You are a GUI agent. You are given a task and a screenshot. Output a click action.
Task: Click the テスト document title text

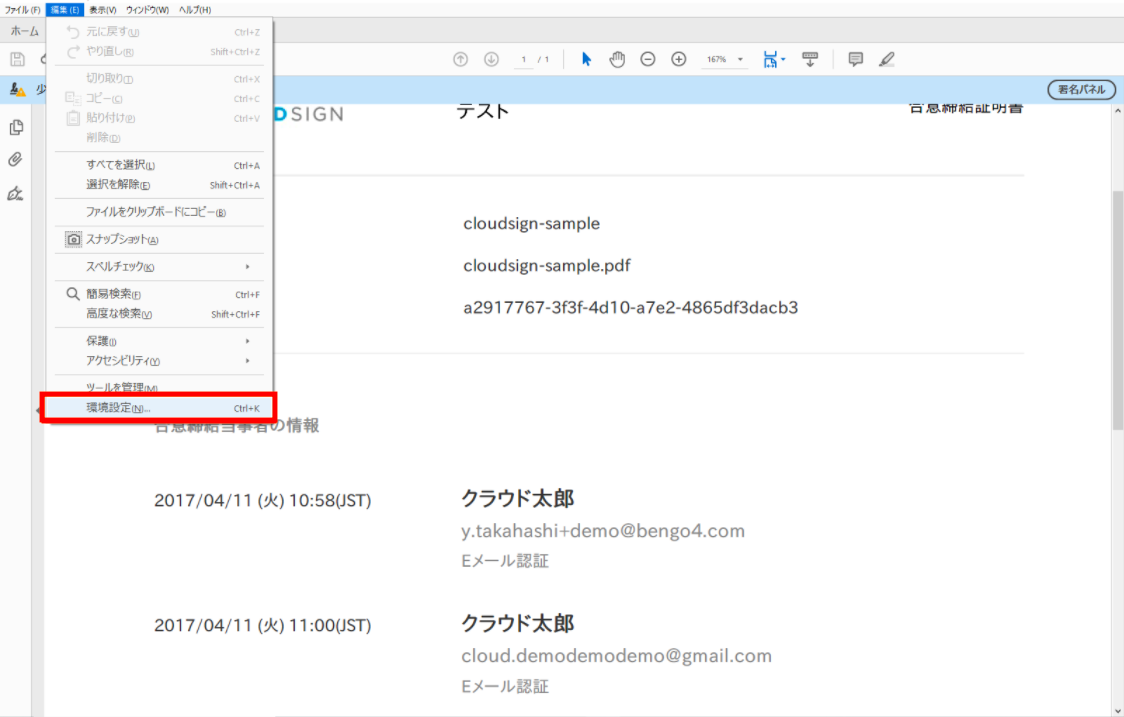pyautogui.click(x=482, y=111)
